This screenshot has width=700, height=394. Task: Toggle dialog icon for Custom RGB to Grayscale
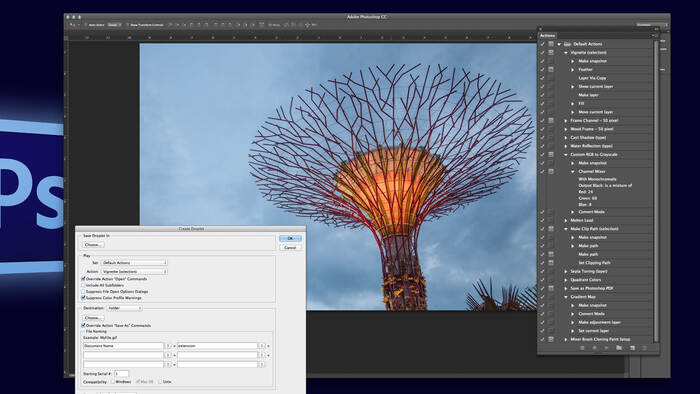click(551, 154)
